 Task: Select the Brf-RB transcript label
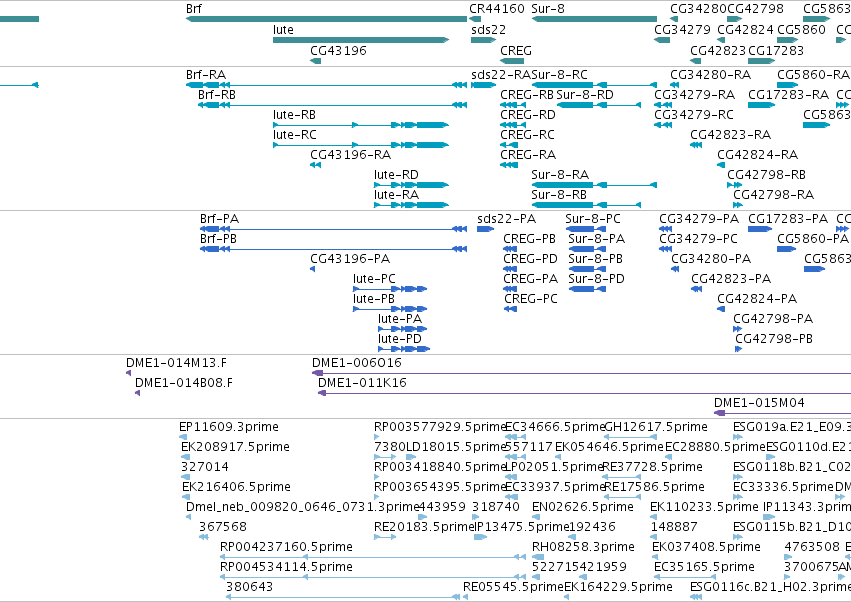coord(217,94)
